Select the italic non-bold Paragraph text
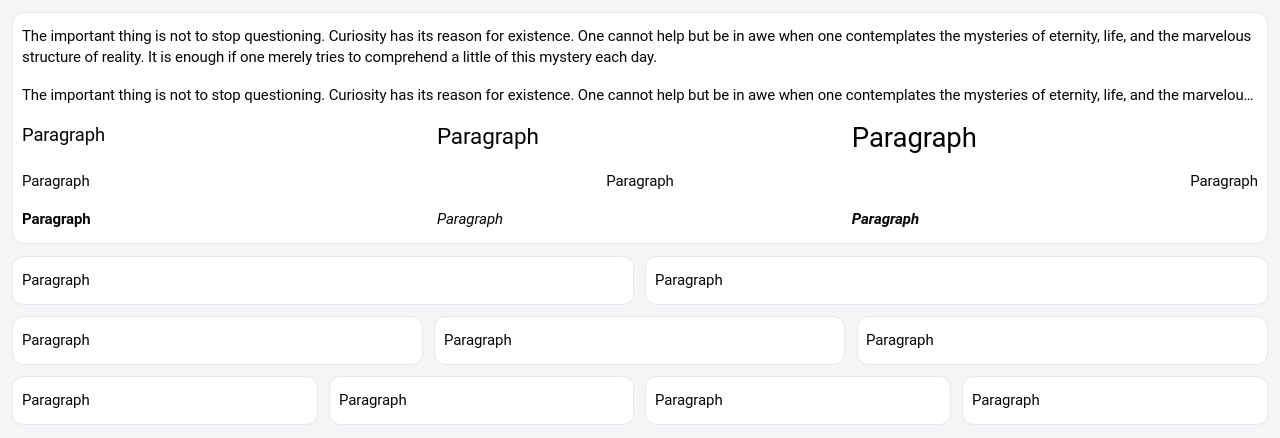 [x=470, y=219]
